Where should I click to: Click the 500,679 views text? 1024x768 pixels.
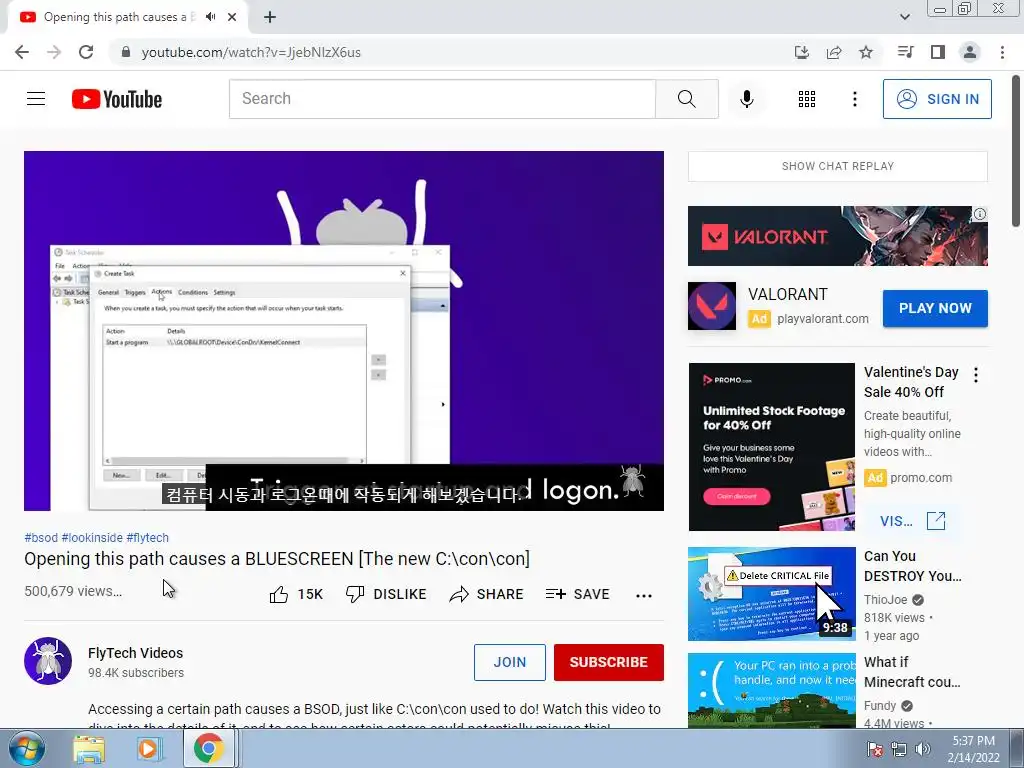[73, 591]
